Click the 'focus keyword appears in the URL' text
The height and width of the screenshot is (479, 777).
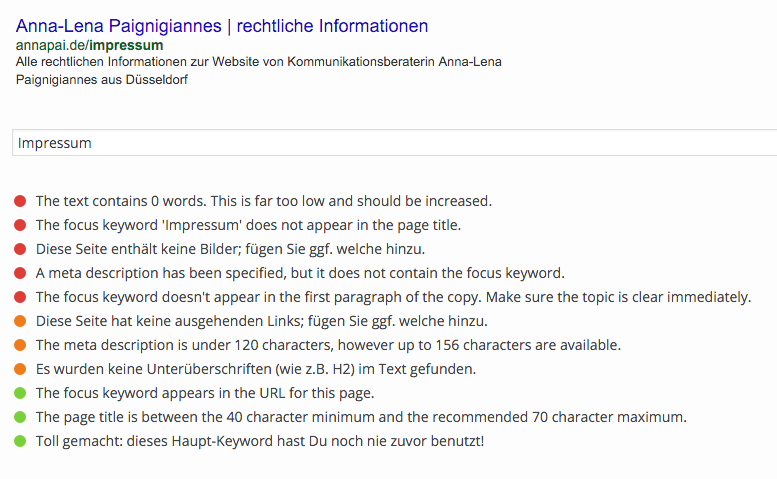pos(205,393)
